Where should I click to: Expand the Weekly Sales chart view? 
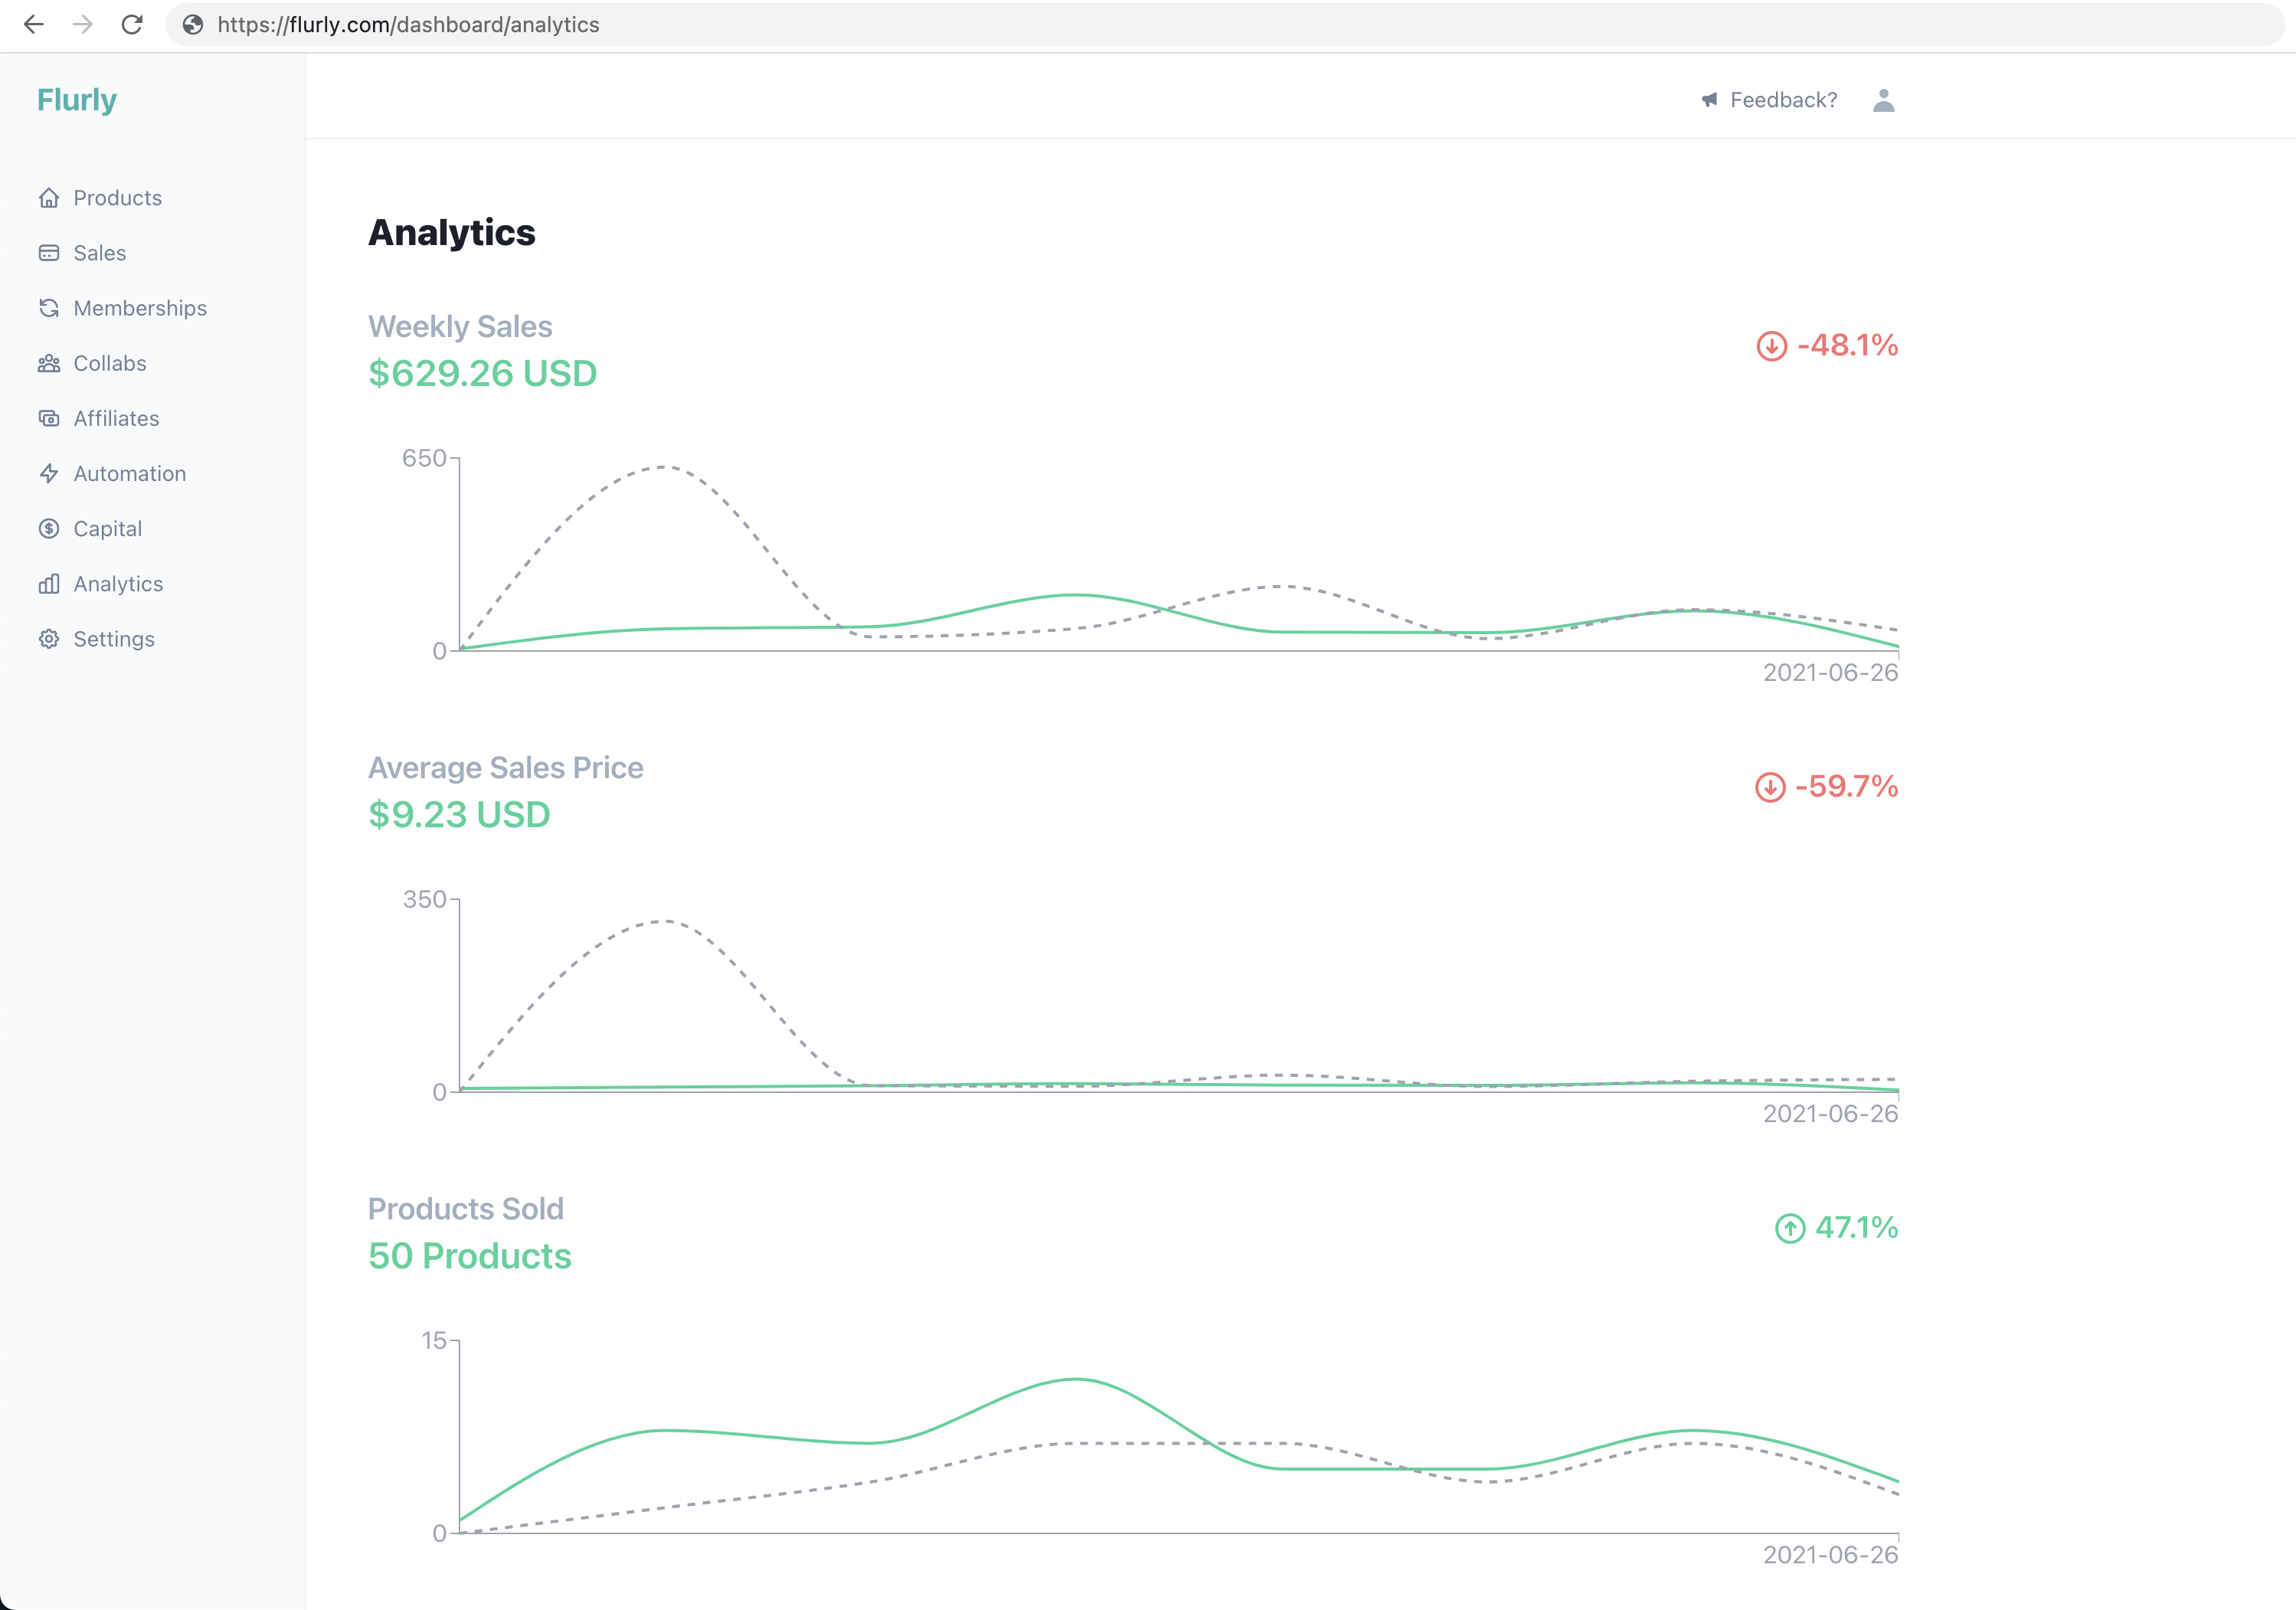click(459, 326)
